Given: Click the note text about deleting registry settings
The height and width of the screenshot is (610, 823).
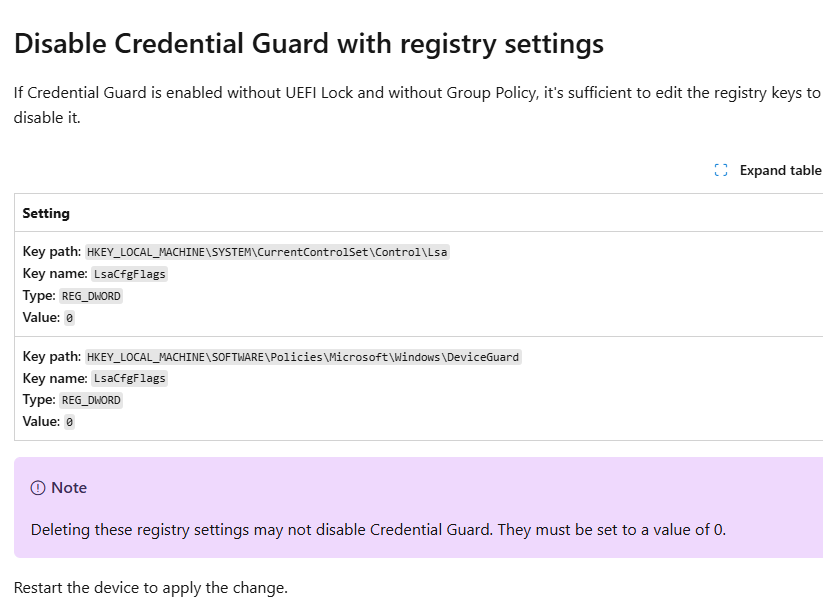Looking at the screenshot, I should pyautogui.click(x=378, y=530).
